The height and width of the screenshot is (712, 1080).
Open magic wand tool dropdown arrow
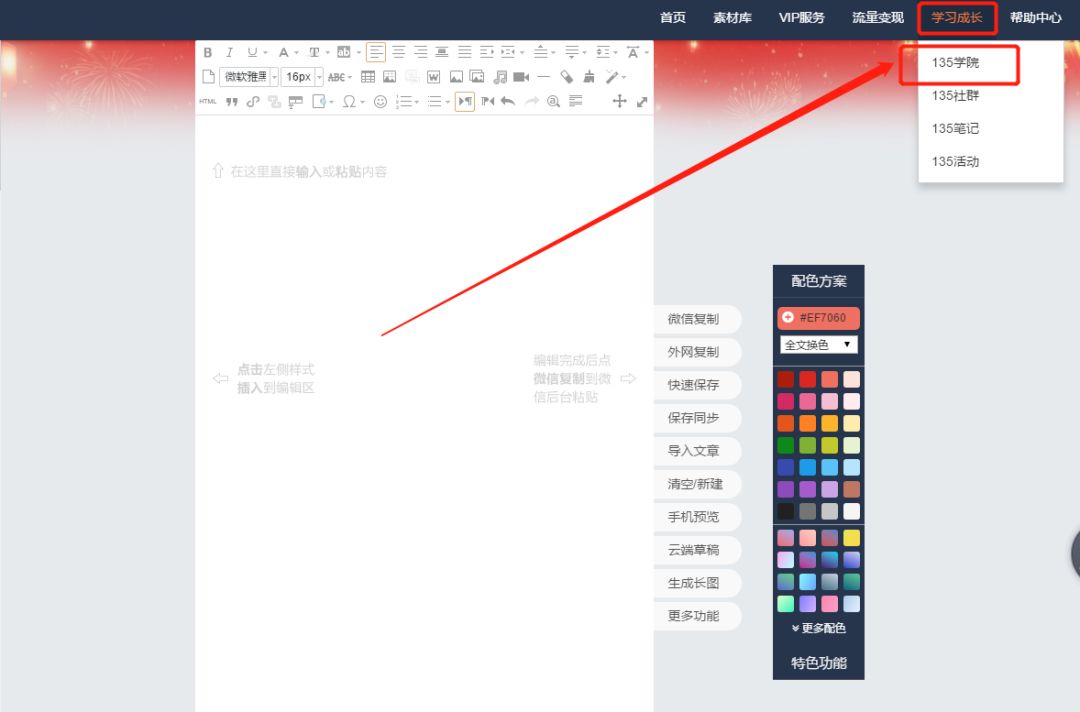pos(624,78)
